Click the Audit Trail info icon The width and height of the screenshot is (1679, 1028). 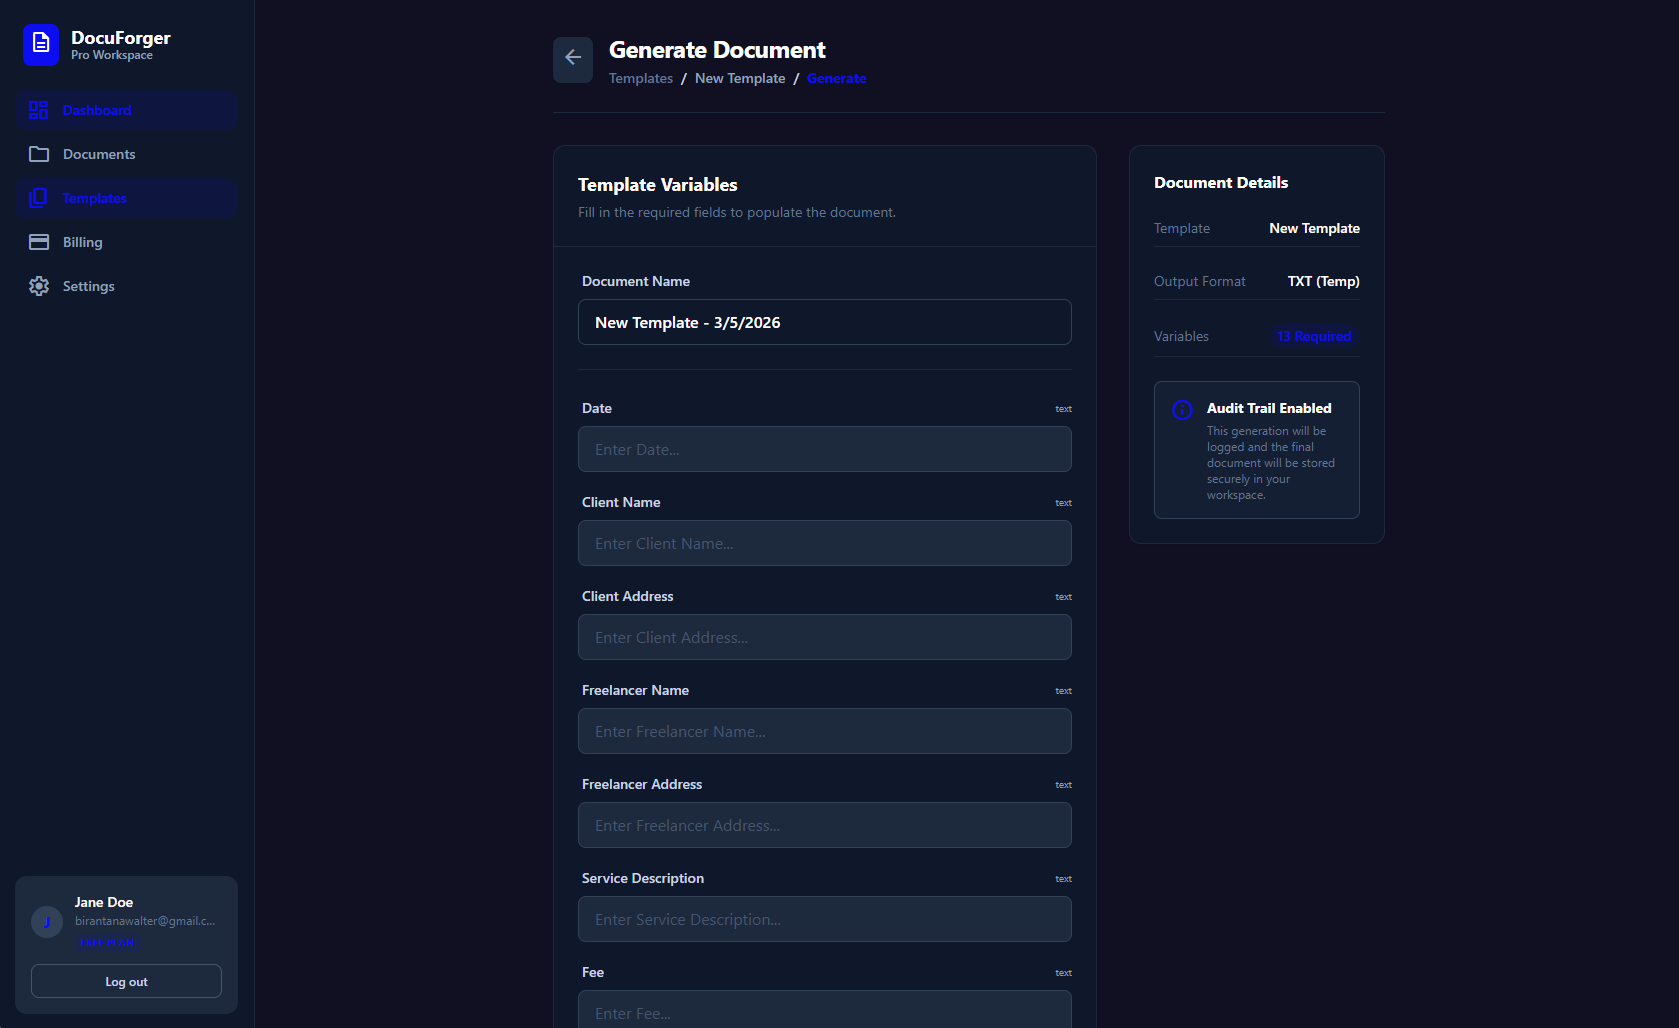[1182, 410]
